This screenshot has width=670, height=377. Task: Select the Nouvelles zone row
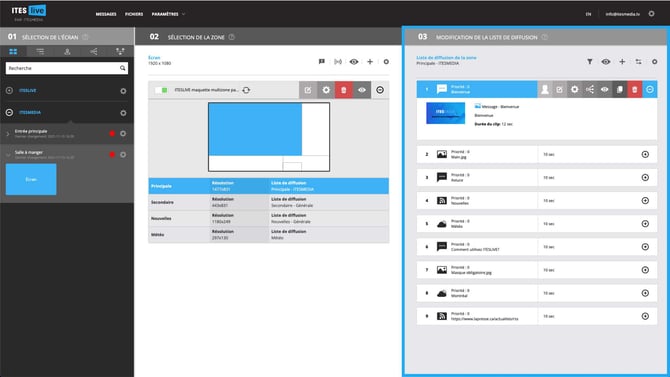[x=268, y=218]
